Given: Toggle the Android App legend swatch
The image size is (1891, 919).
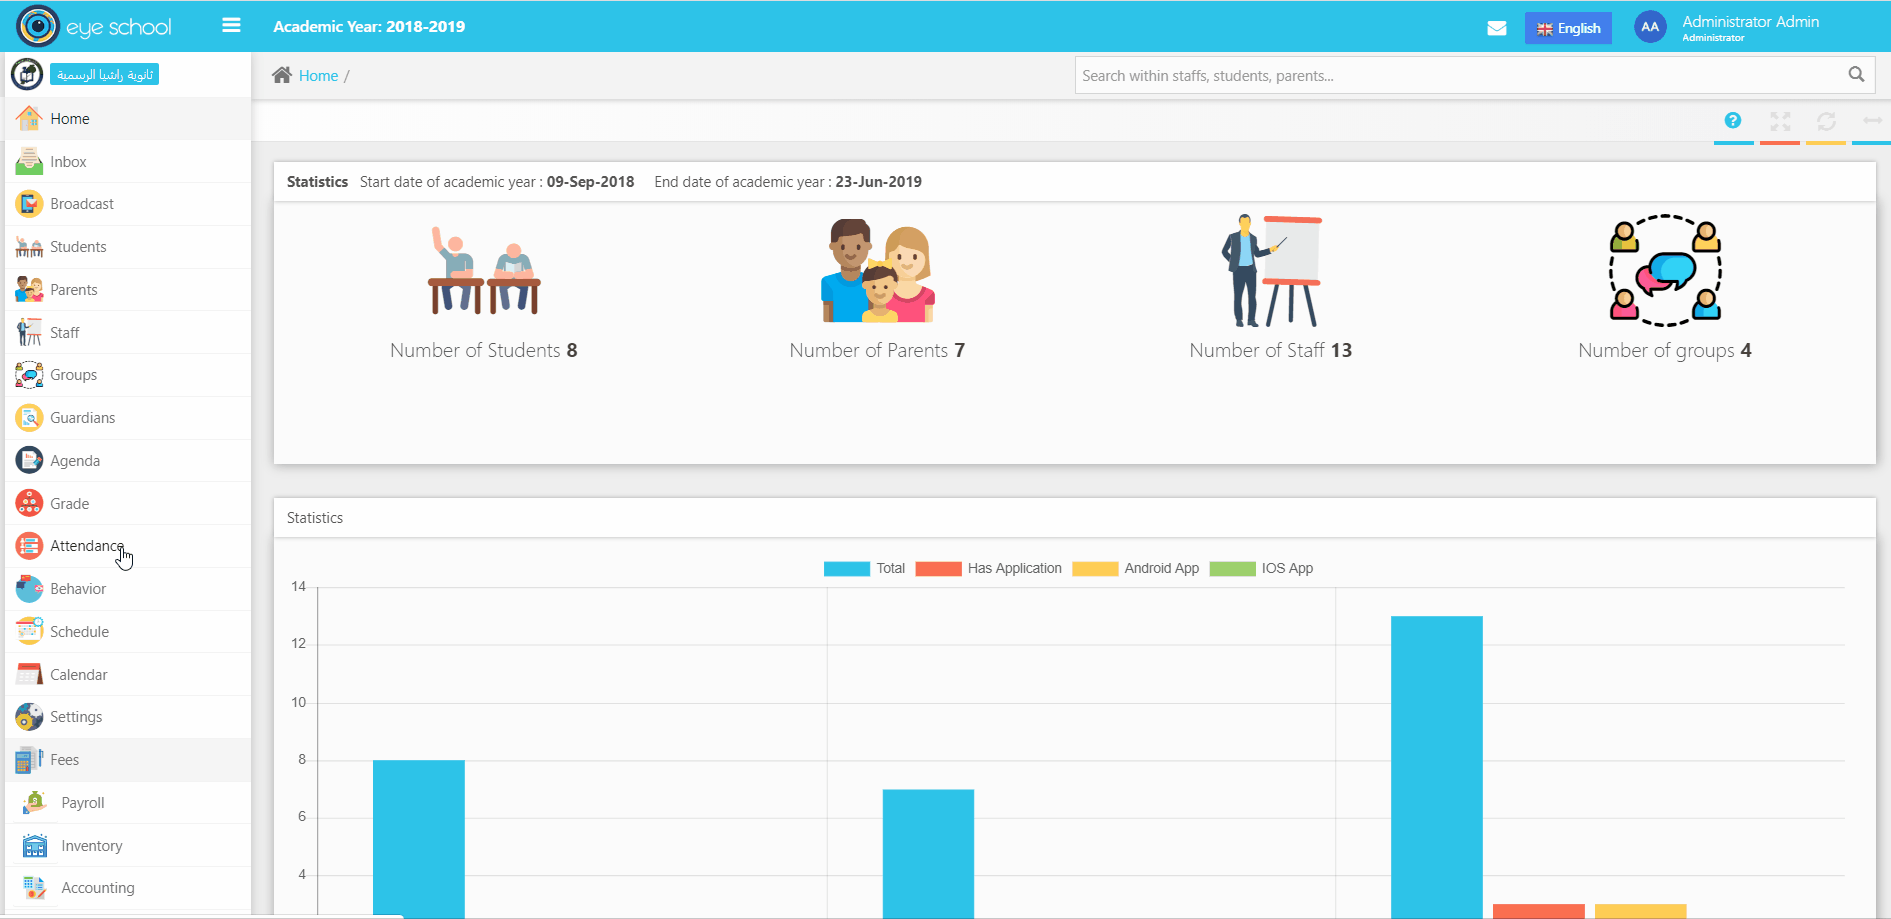Looking at the screenshot, I should (1095, 569).
